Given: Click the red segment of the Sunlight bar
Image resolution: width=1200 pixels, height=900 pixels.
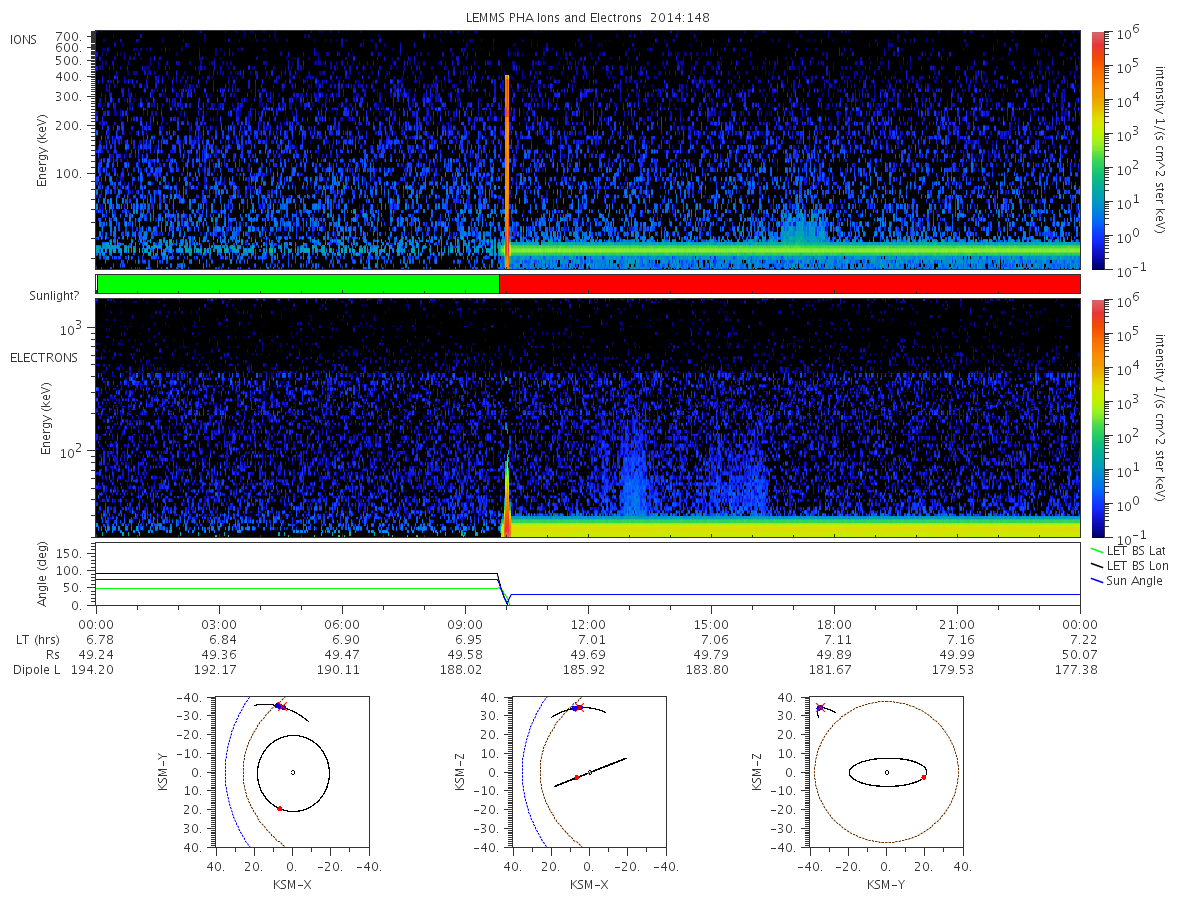Looking at the screenshot, I should click(789, 284).
